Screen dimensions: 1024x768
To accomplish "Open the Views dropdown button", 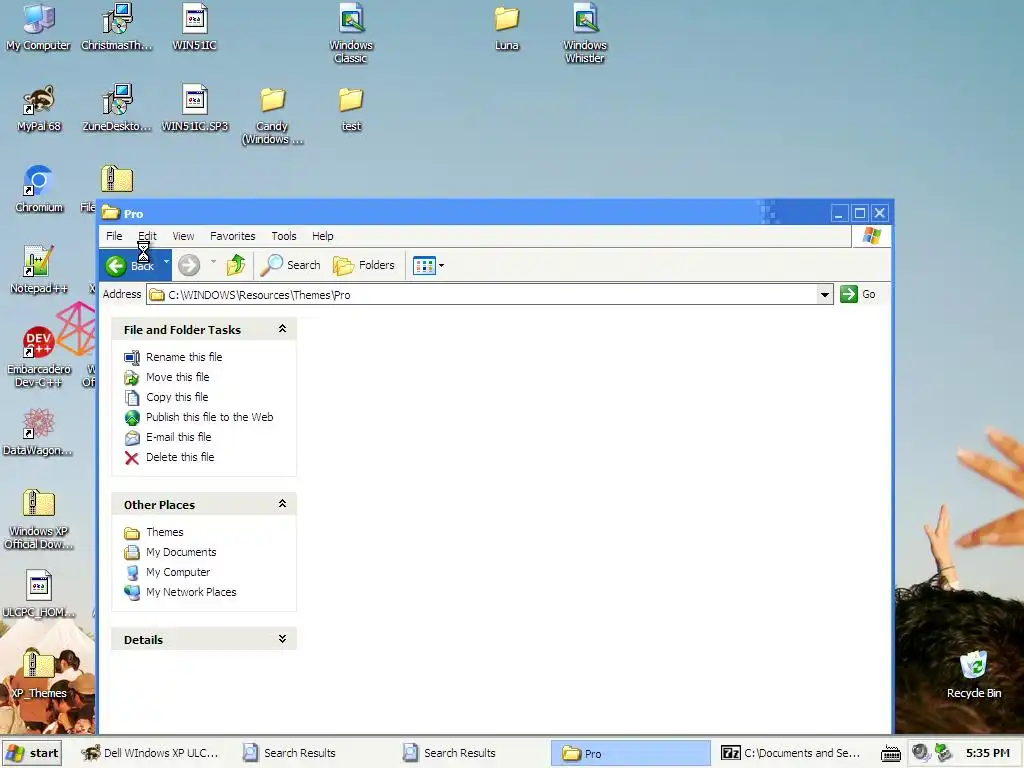I will coord(428,265).
